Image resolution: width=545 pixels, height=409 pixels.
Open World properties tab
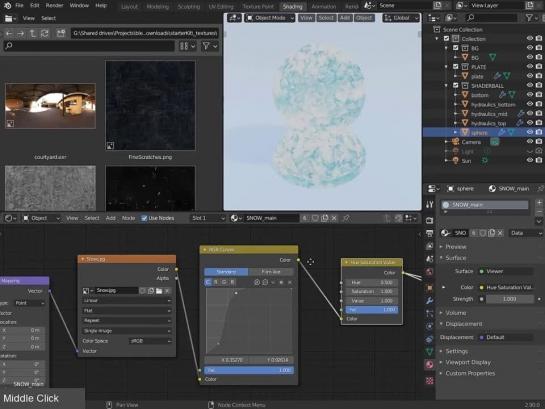pyautogui.click(x=430, y=272)
